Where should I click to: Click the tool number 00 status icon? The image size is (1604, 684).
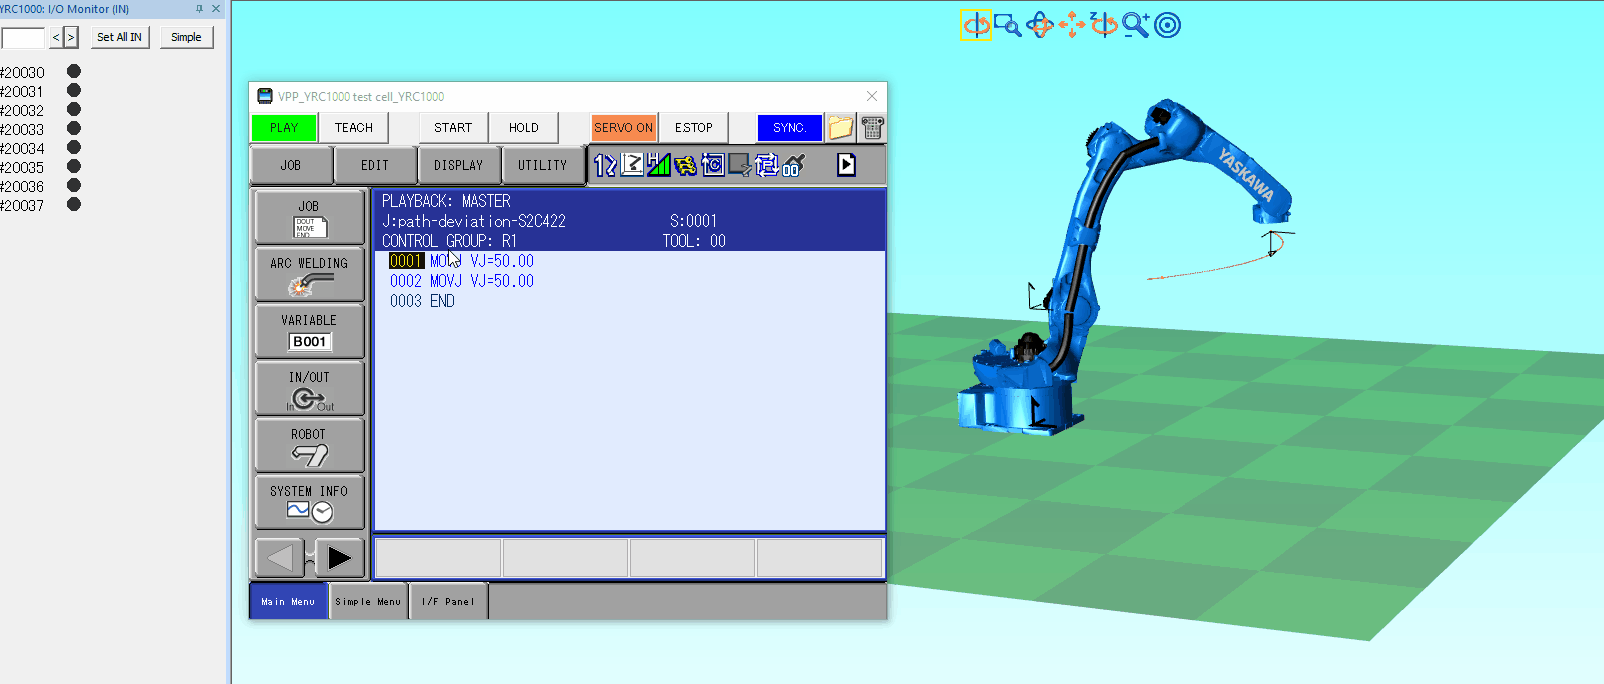tap(794, 165)
